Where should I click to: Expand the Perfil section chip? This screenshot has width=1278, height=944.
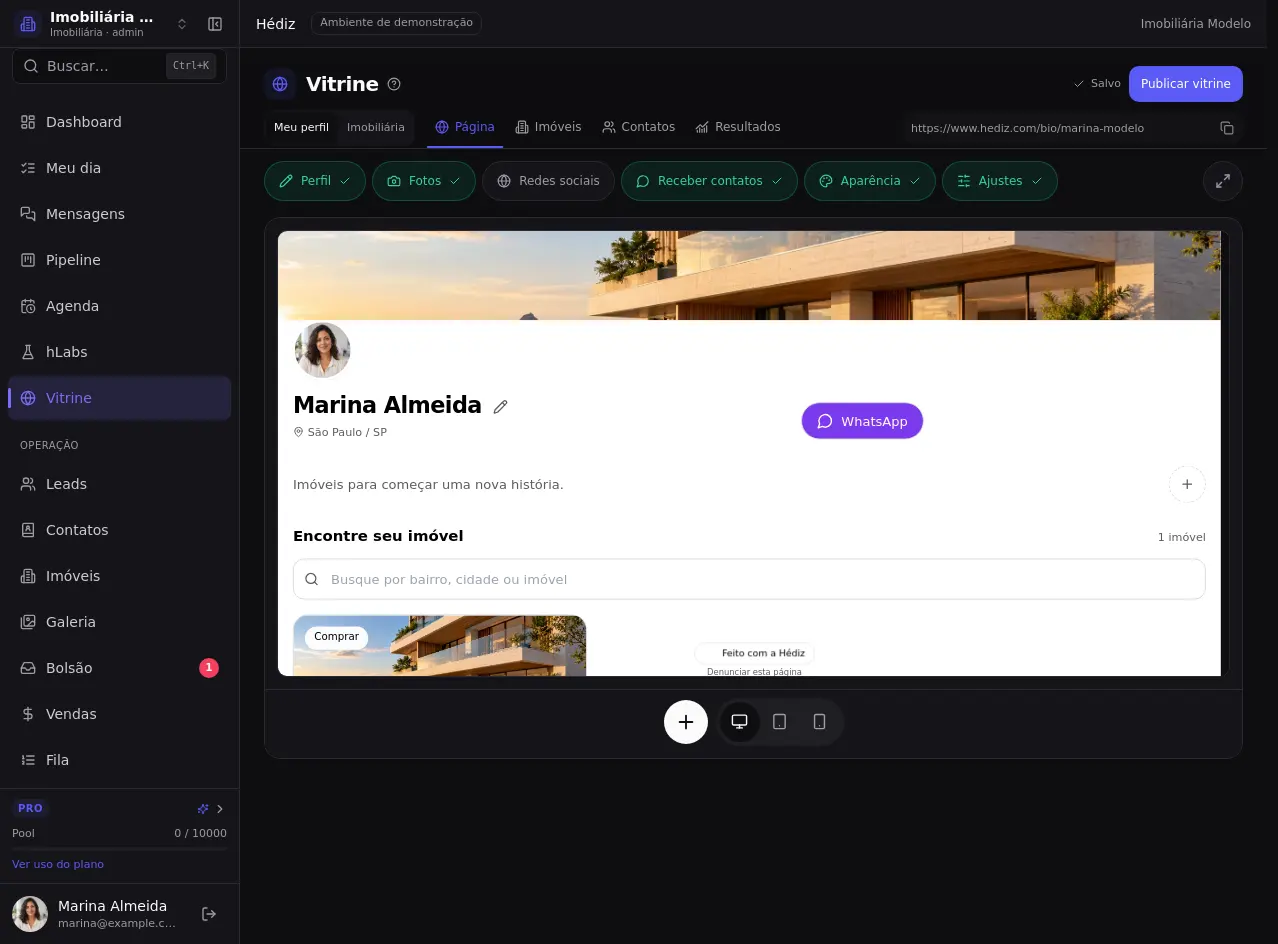click(315, 181)
